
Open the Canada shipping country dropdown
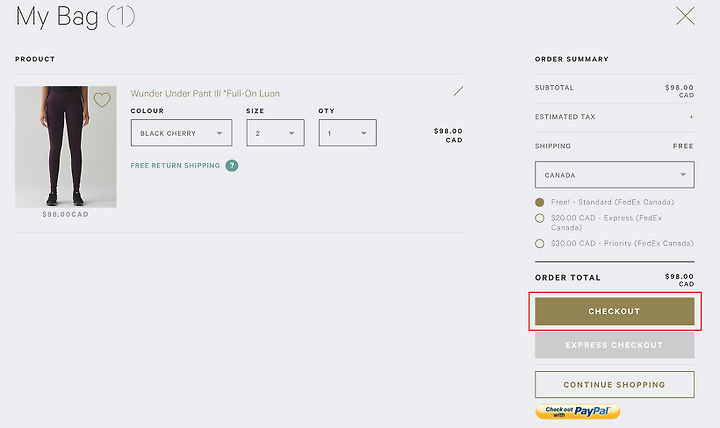[x=614, y=175]
